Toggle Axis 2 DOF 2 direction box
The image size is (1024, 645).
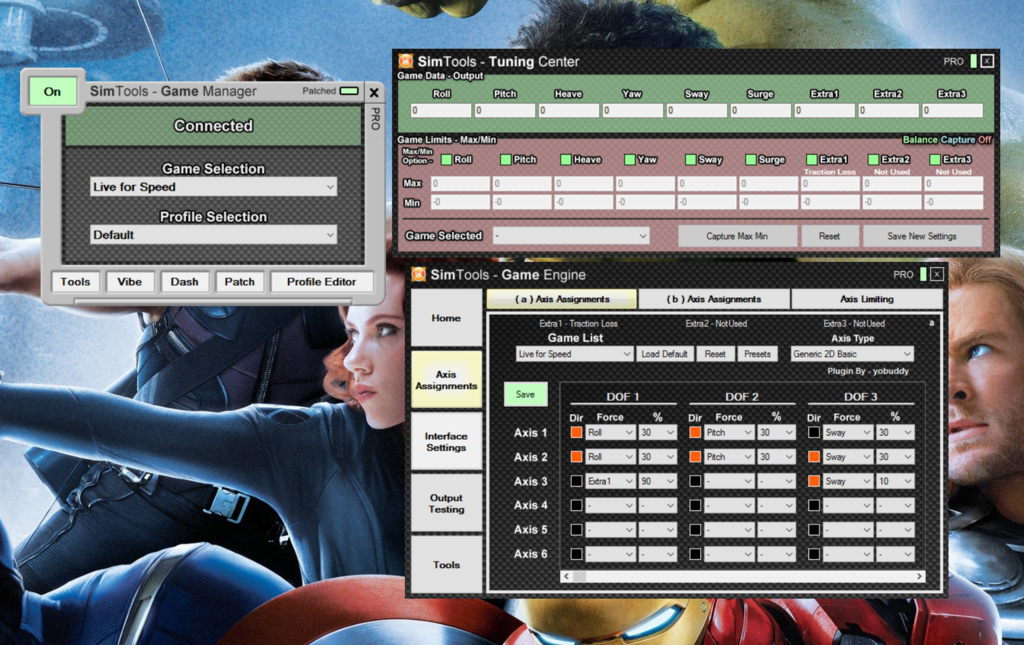pos(695,456)
